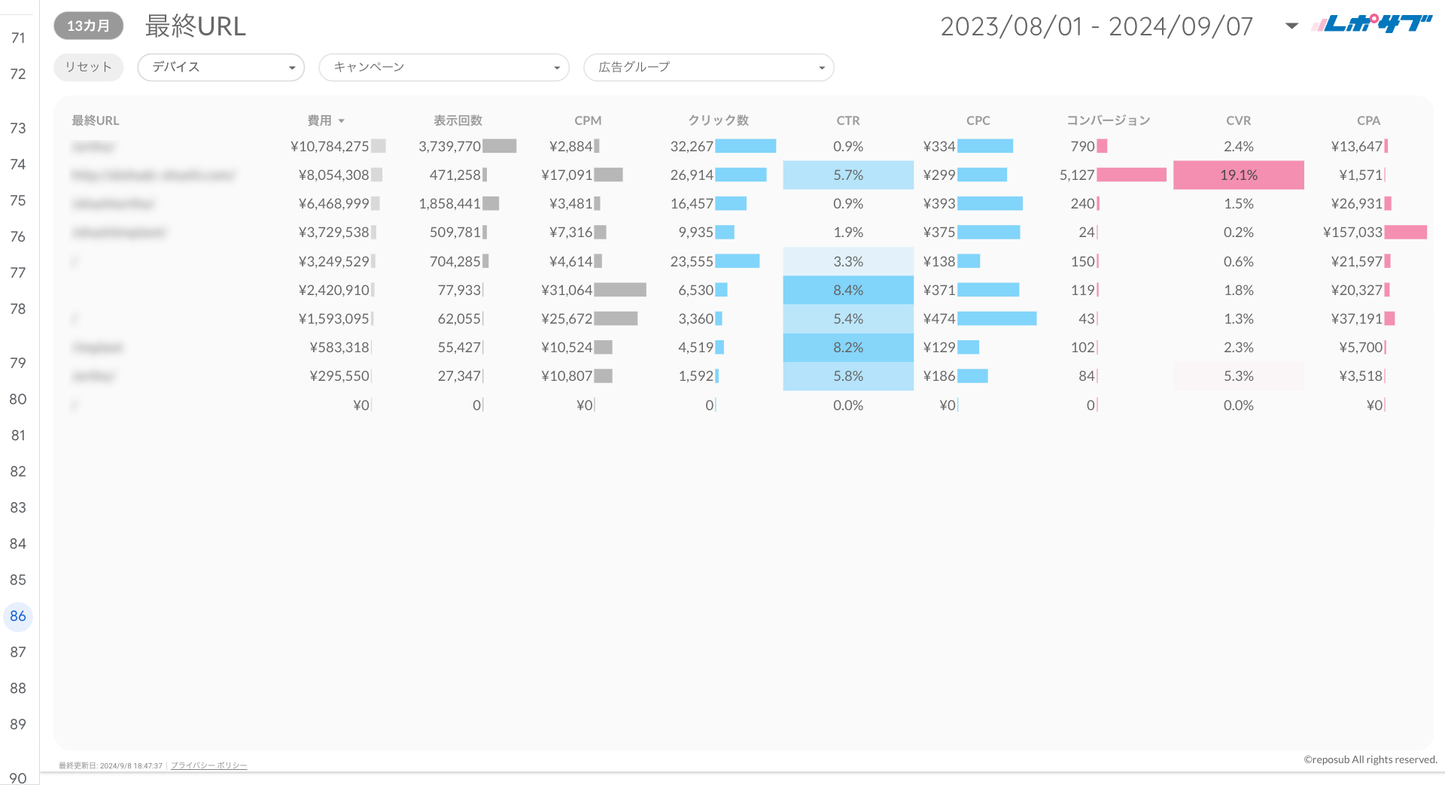Click the highlighted 19.1% CVR cell
This screenshot has width=1445, height=785.
tap(1238, 175)
